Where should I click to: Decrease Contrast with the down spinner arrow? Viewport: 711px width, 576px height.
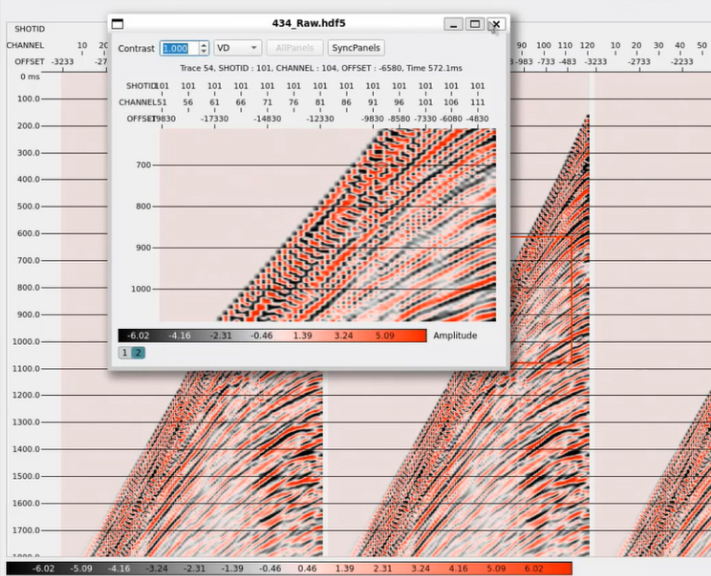pyautogui.click(x=203, y=52)
